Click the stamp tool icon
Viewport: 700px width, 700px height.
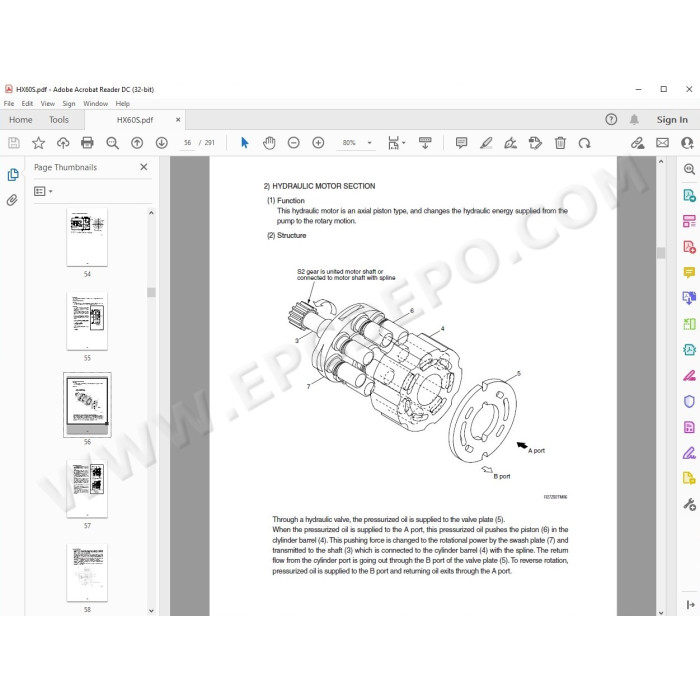(535, 143)
